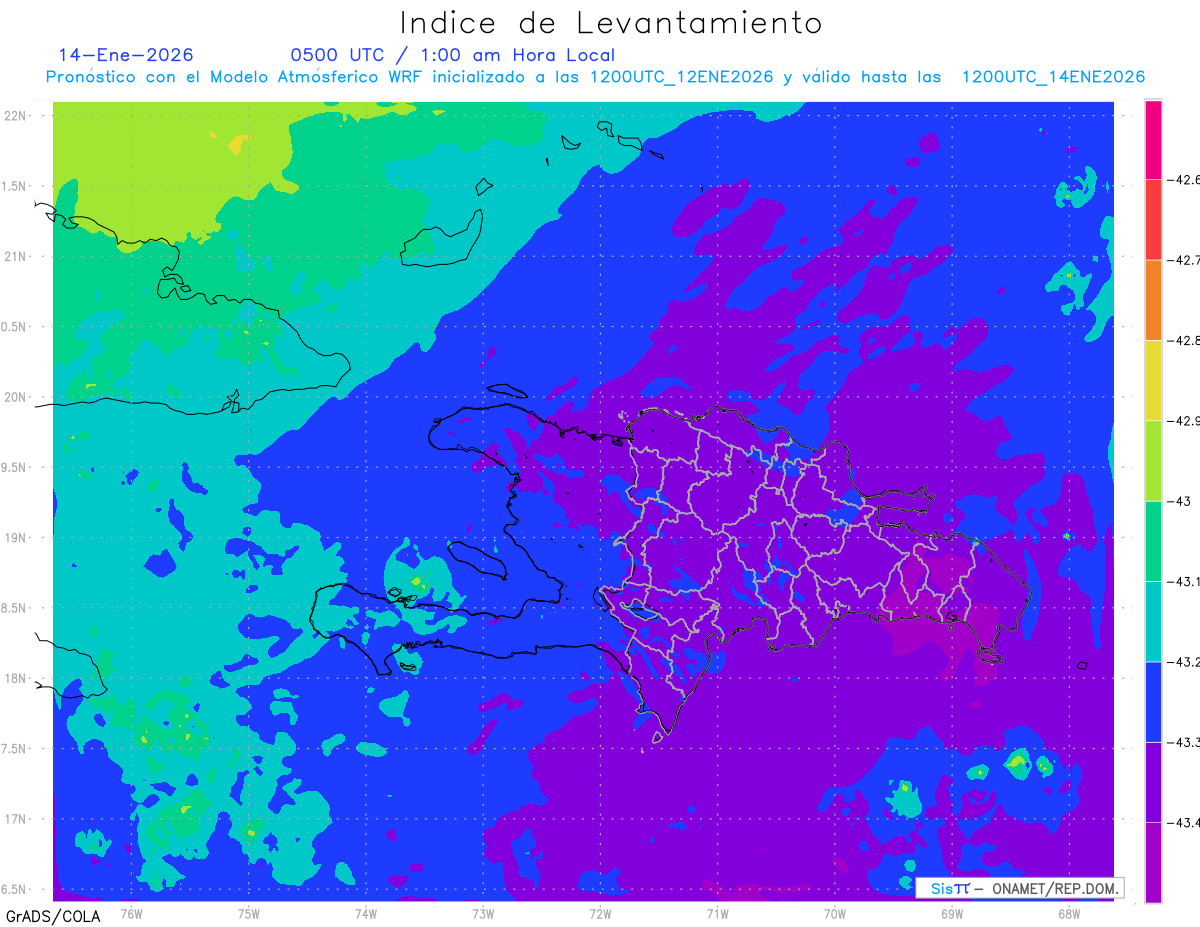Click the '-42.9' legend value
The height and width of the screenshot is (927, 1200).
pos(1184,420)
